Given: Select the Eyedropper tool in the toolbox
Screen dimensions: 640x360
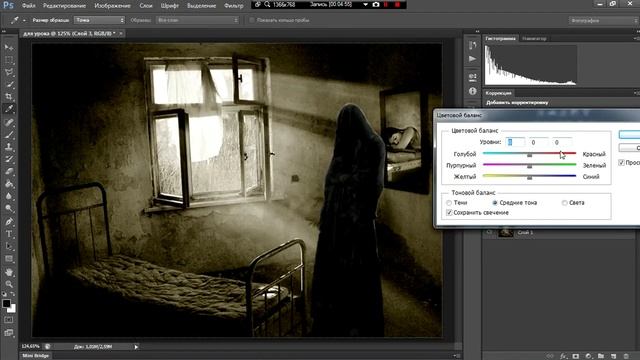Looking at the screenshot, I should tap(9, 109).
